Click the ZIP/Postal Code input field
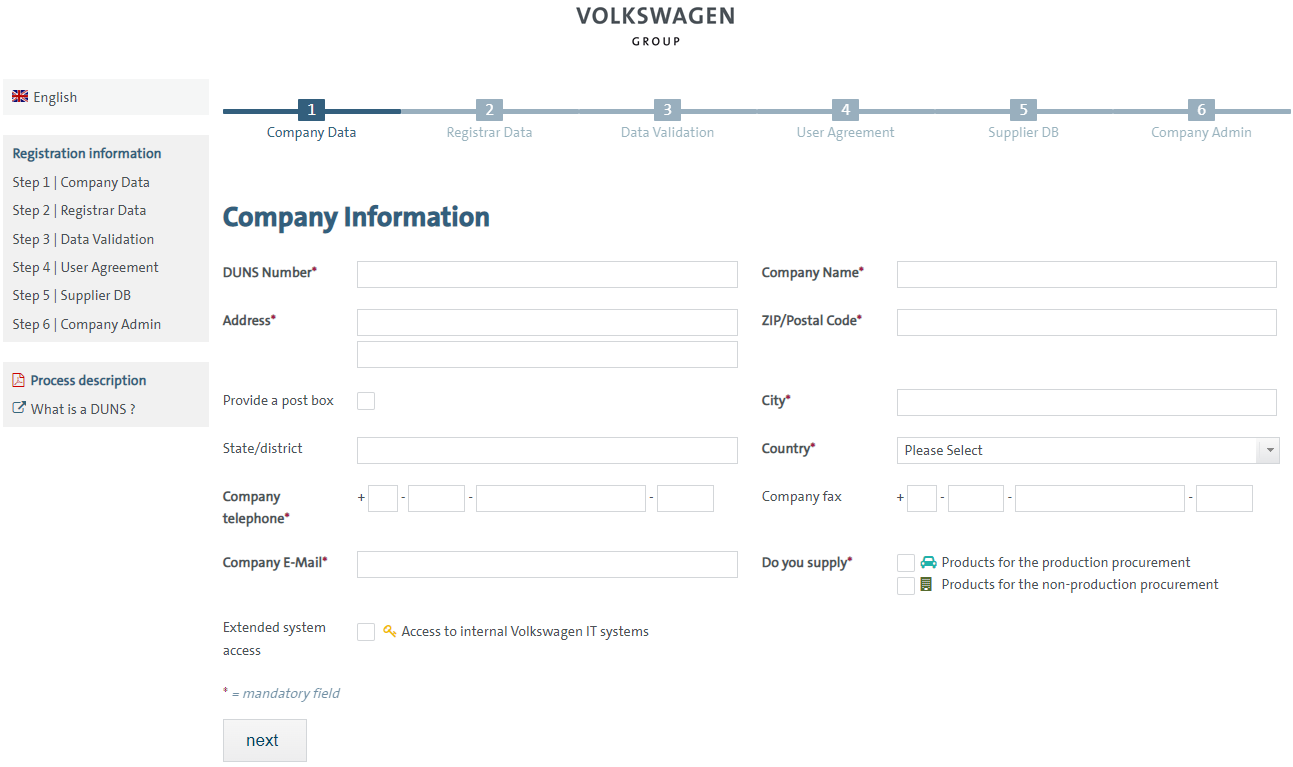The width and height of the screenshot is (1293, 767). 1087,322
